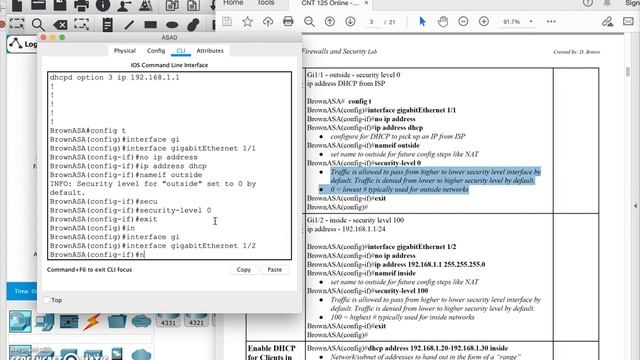Launch the Activity Wizard icon in Packet Tracer

pos(146,5)
